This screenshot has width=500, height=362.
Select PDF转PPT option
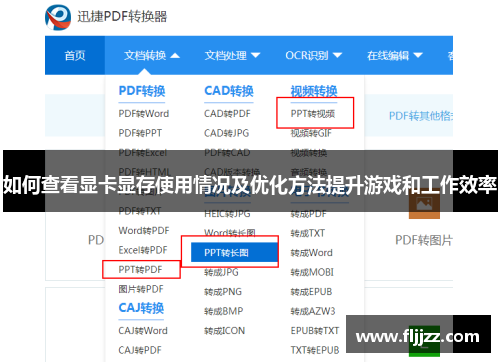click(x=140, y=133)
